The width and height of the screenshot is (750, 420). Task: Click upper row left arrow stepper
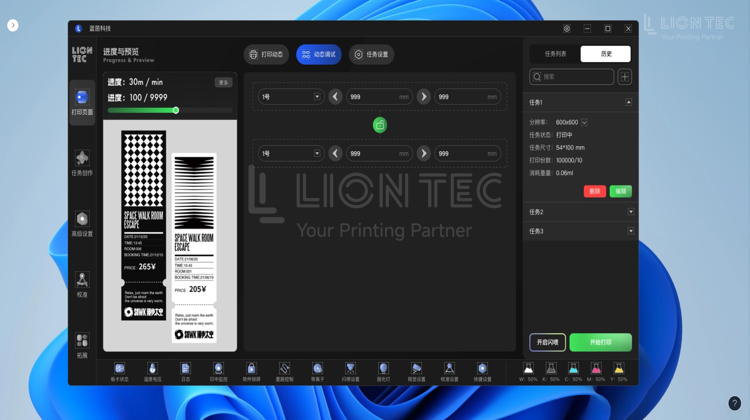click(335, 97)
